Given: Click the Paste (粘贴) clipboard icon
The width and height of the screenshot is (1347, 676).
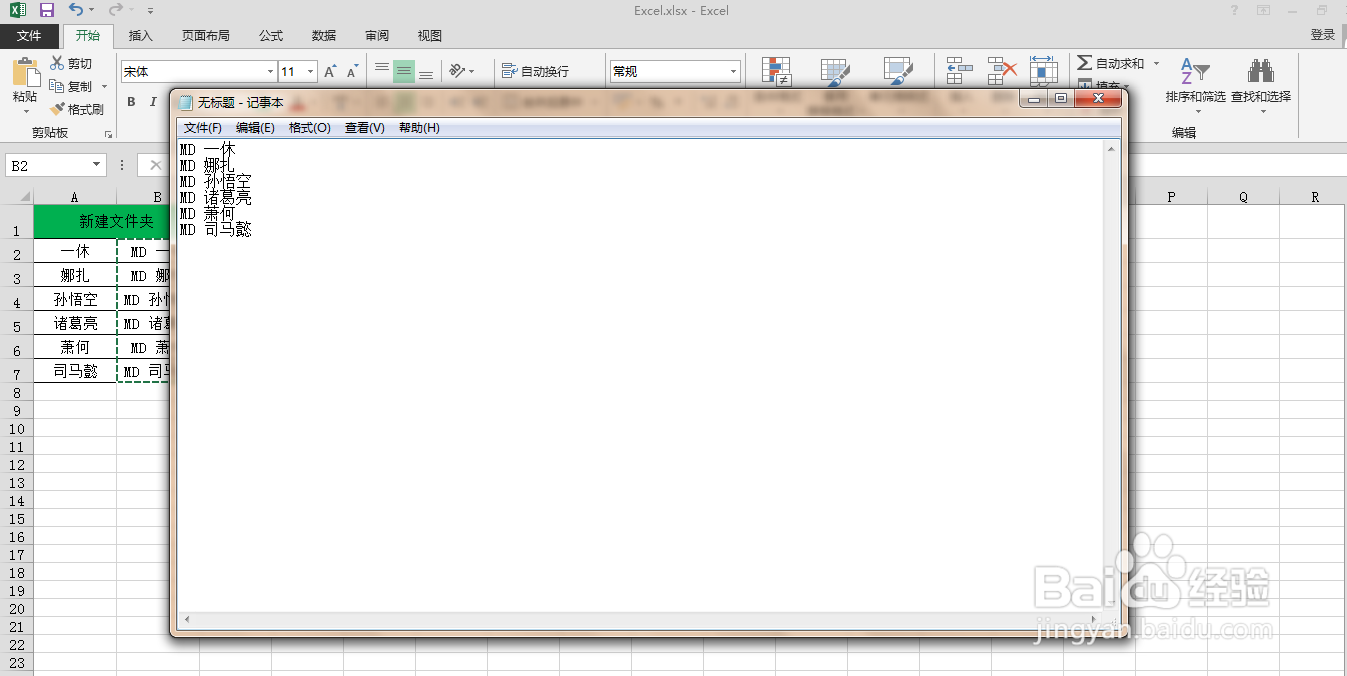Looking at the screenshot, I should click(x=25, y=73).
